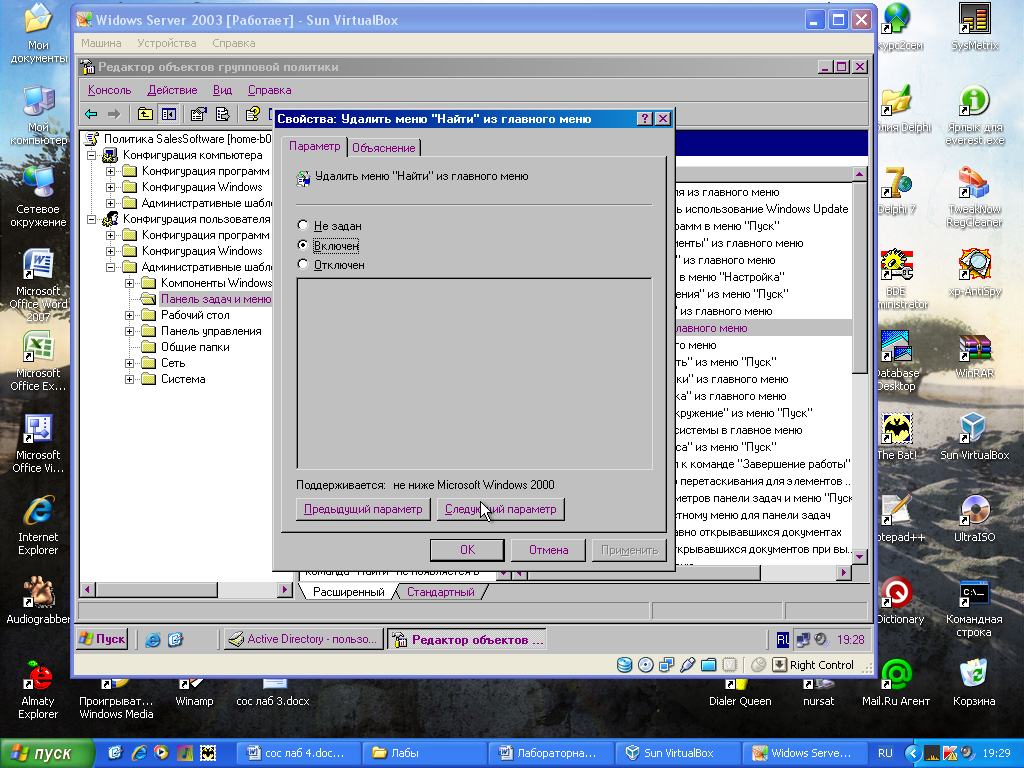This screenshot has height=768, width=1024.
Task: Open the Audiograbber desktop icon
Action: [x=38, y=600]
